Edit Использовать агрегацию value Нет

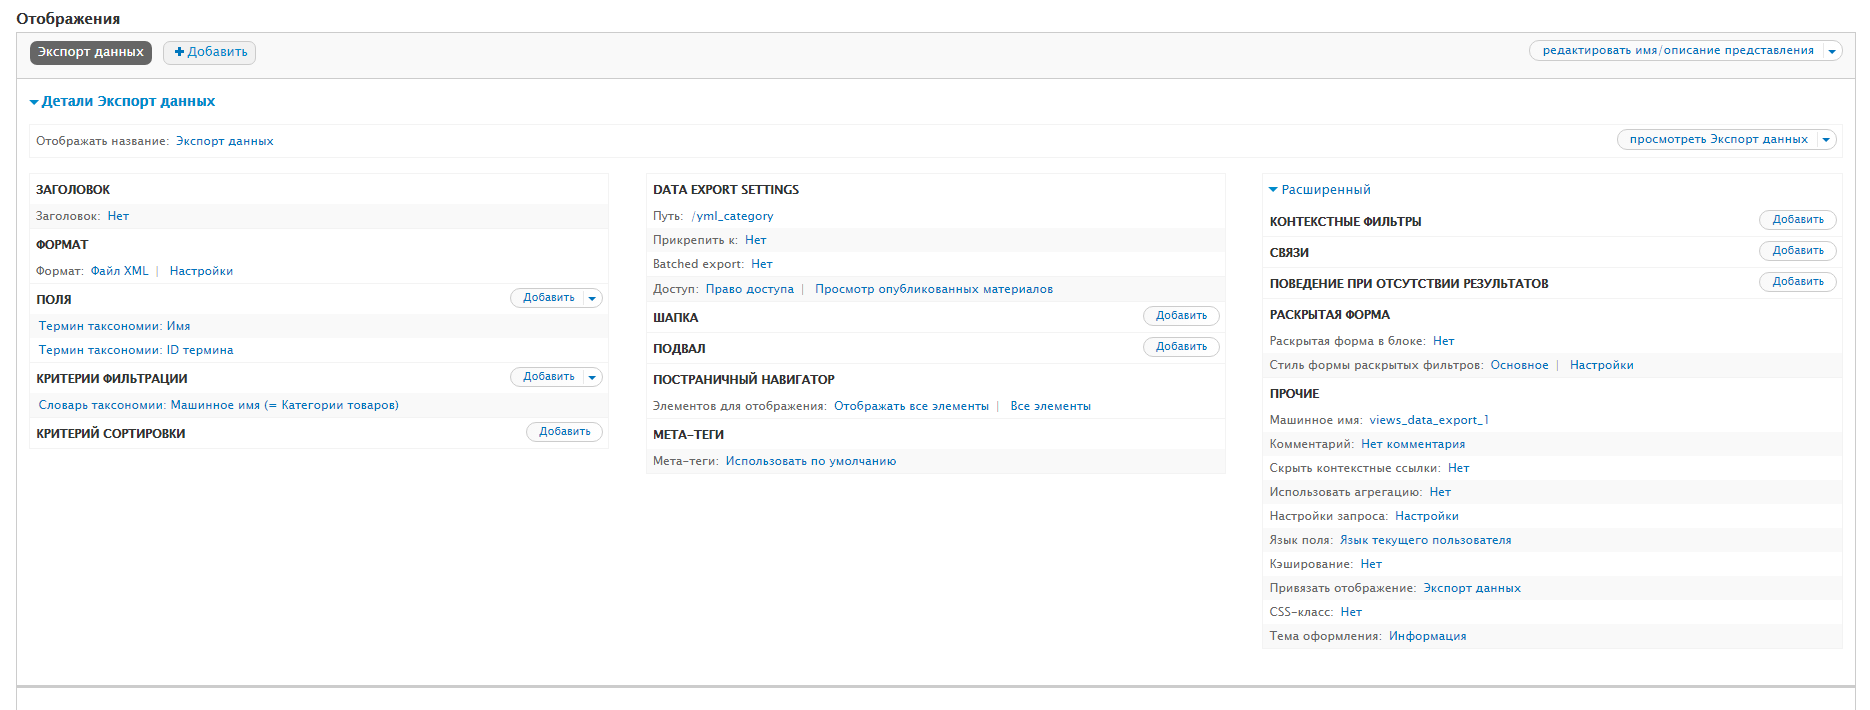[1440, 492]
